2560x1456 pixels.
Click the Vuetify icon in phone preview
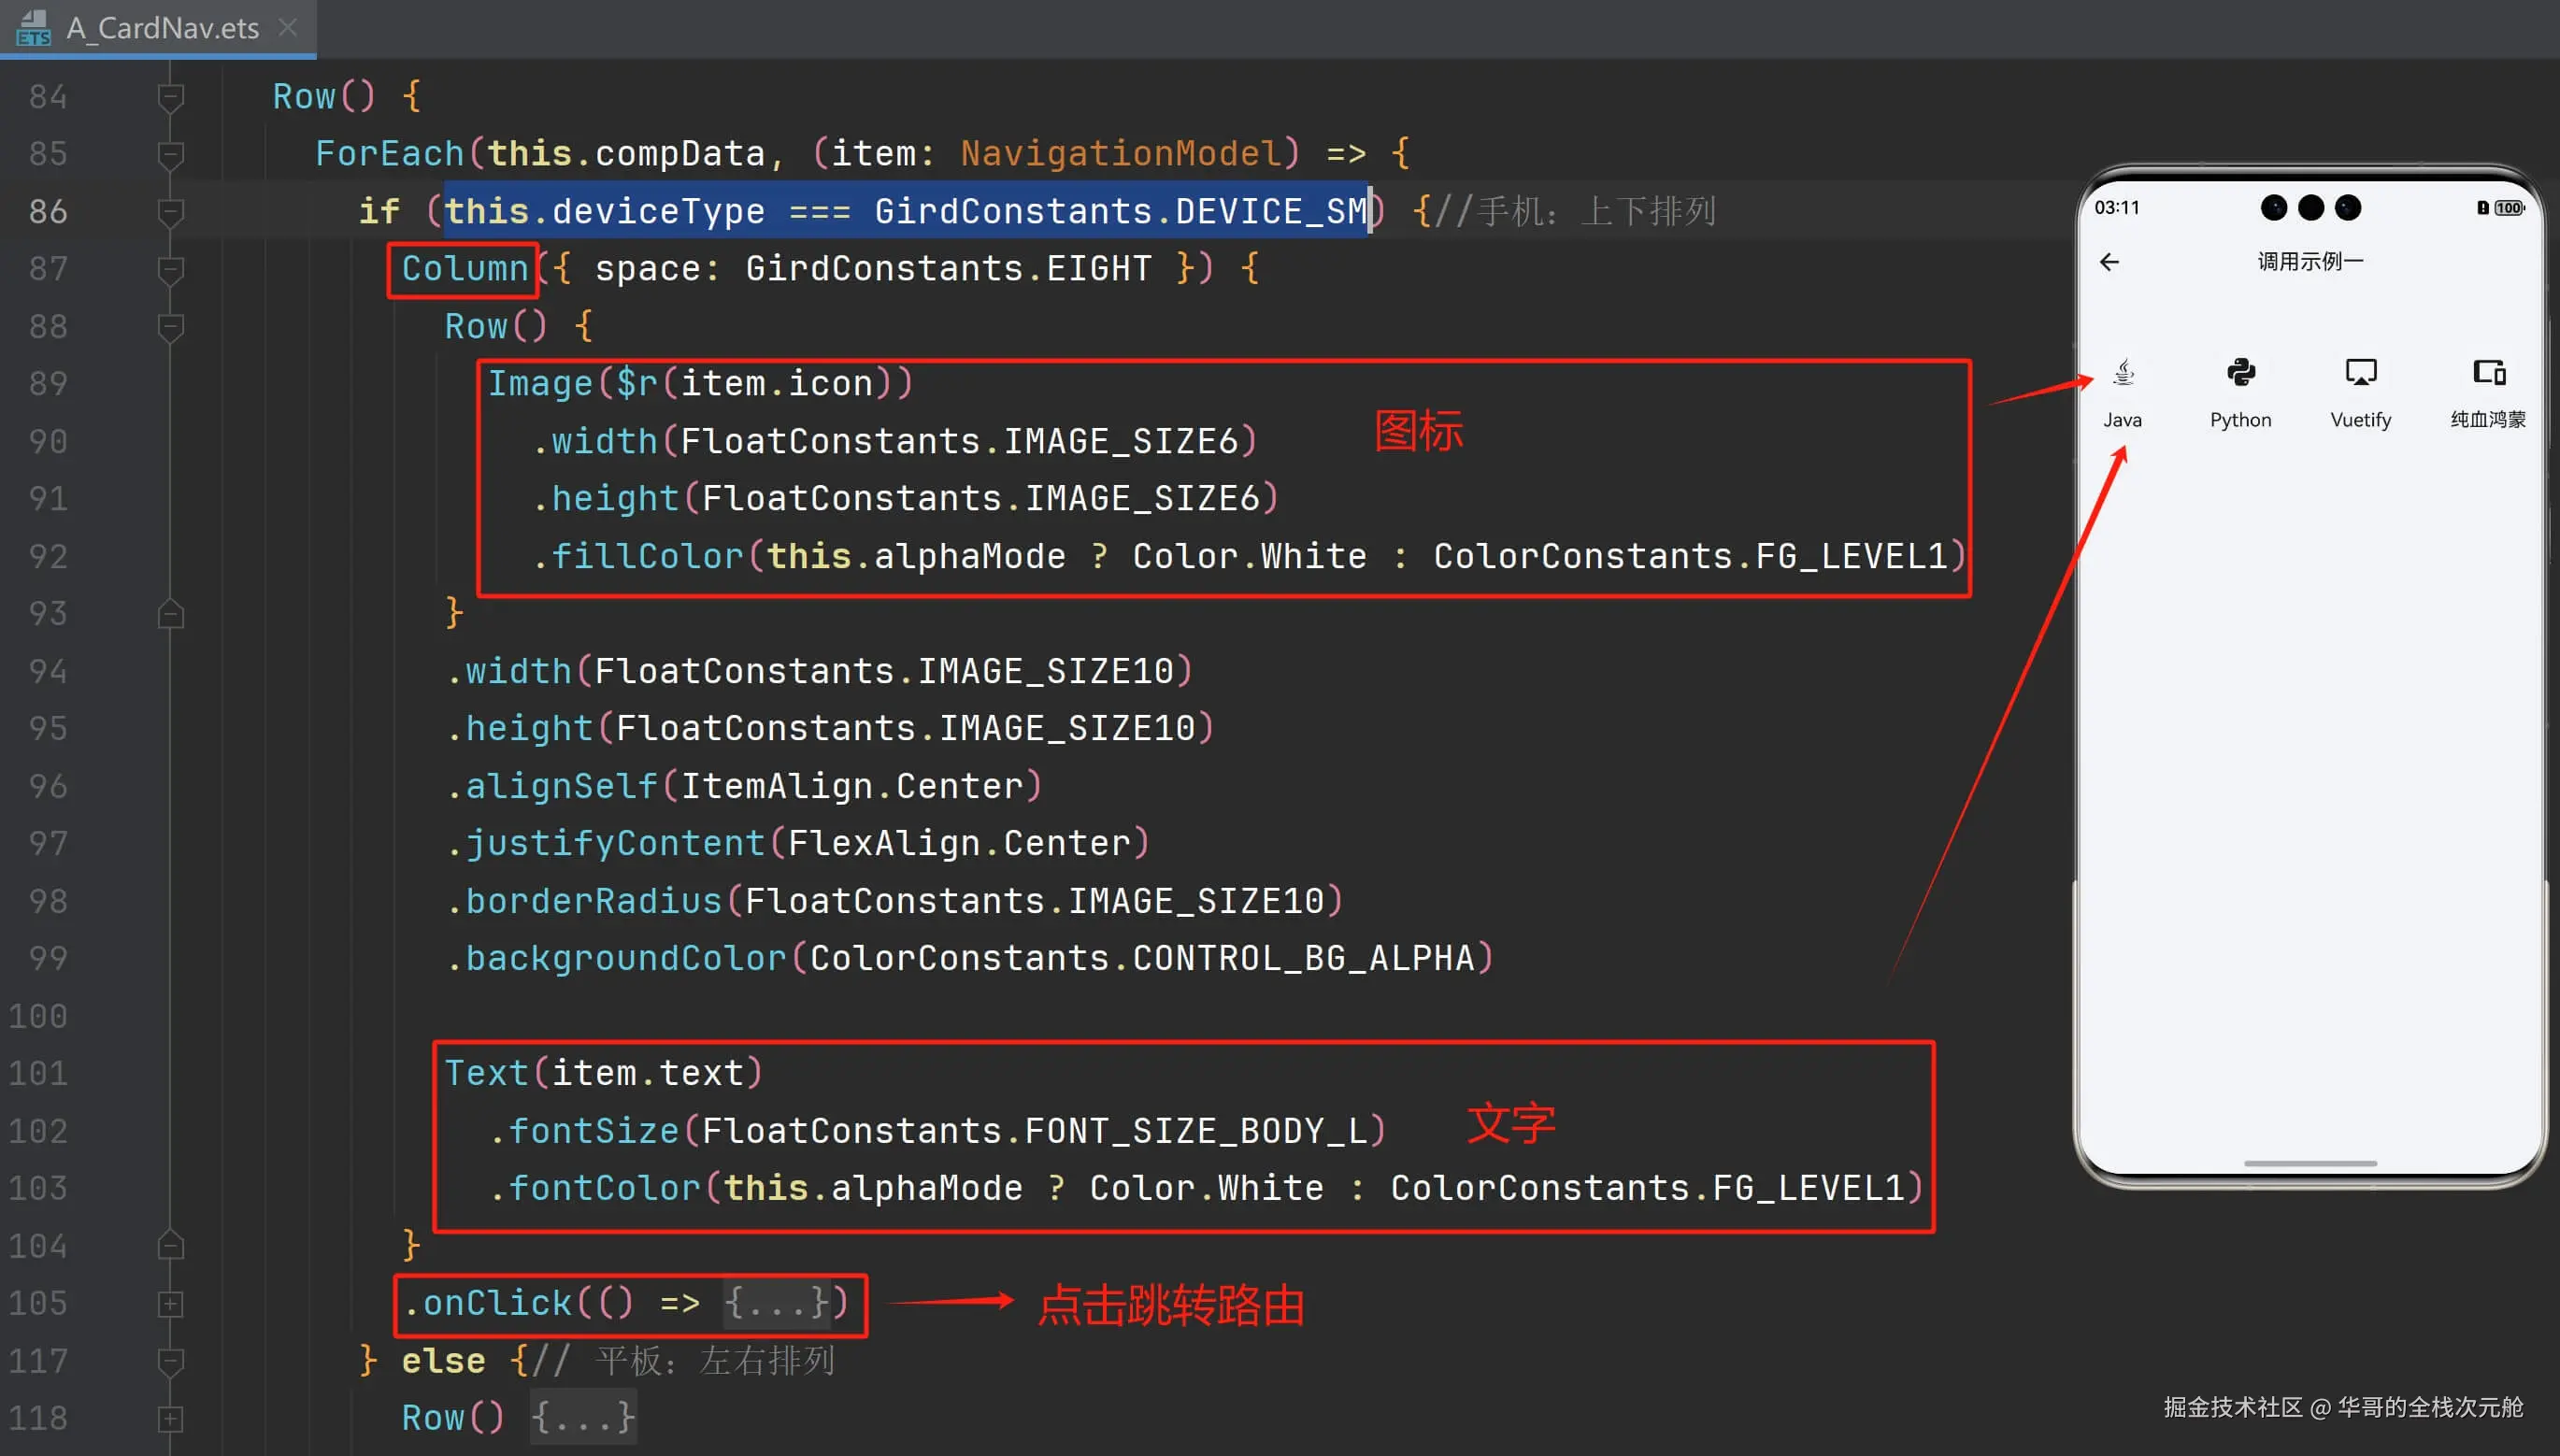2360,373
